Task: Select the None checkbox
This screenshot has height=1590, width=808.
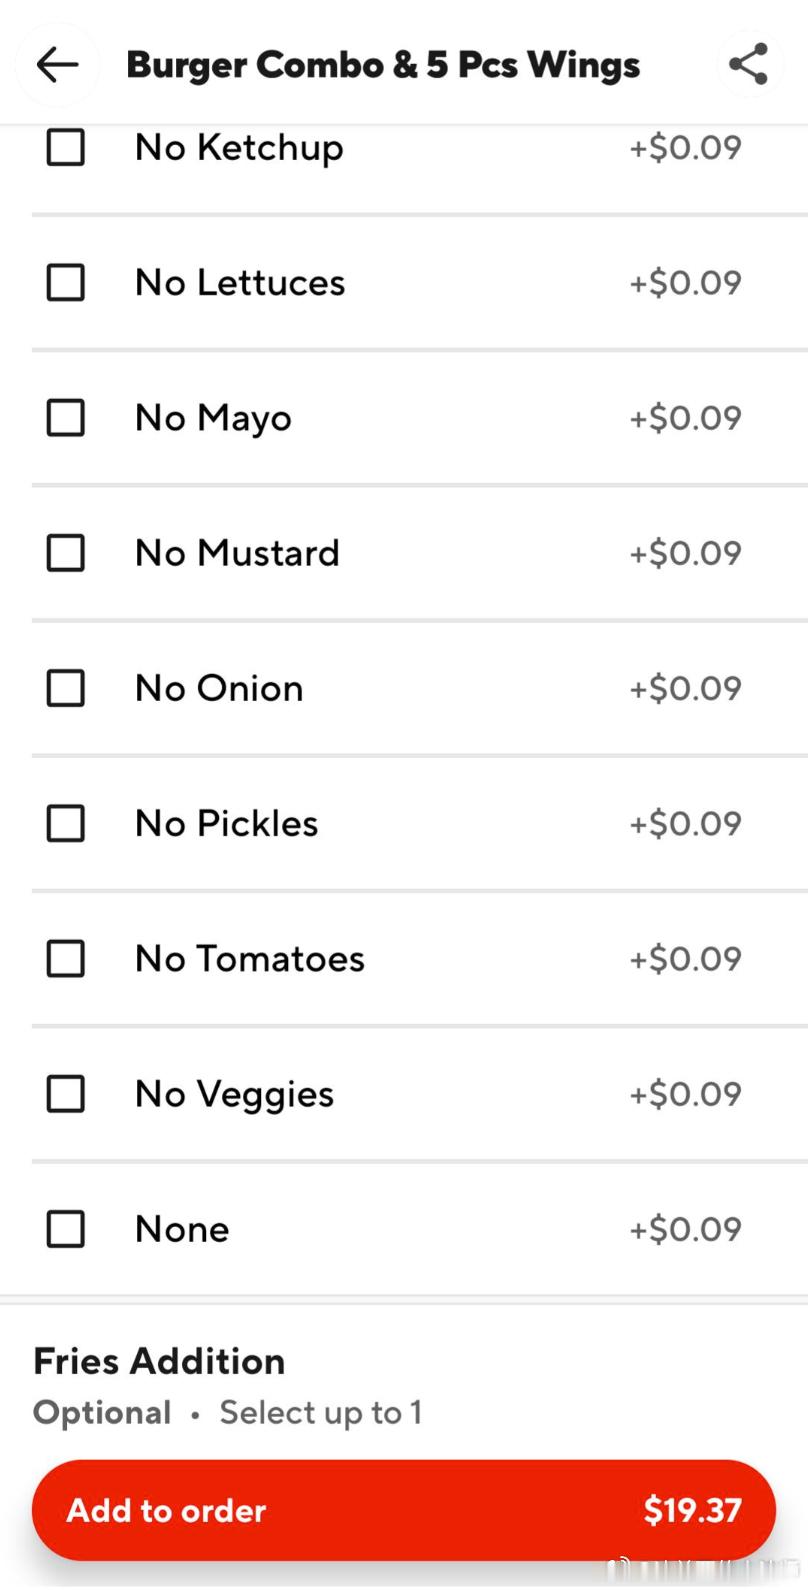Action: (x=66, y=1229)
